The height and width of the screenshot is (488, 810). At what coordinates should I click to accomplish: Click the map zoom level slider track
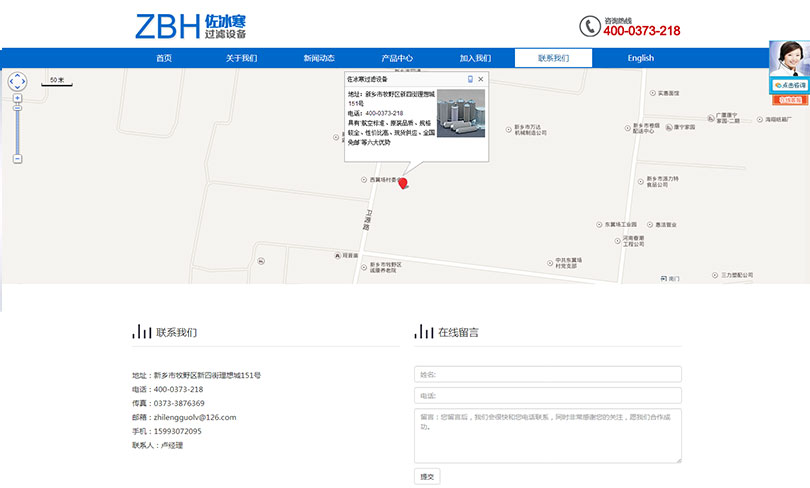pos(17,128)
